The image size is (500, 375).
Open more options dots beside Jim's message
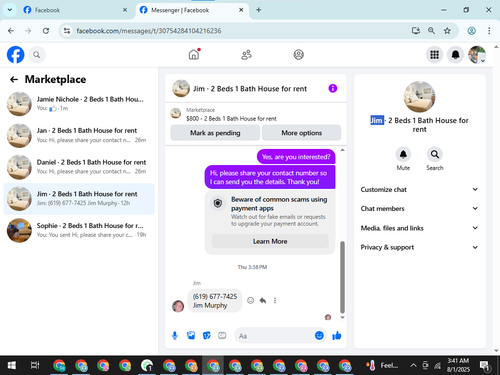pyautogui.click(x=275, y=300)
